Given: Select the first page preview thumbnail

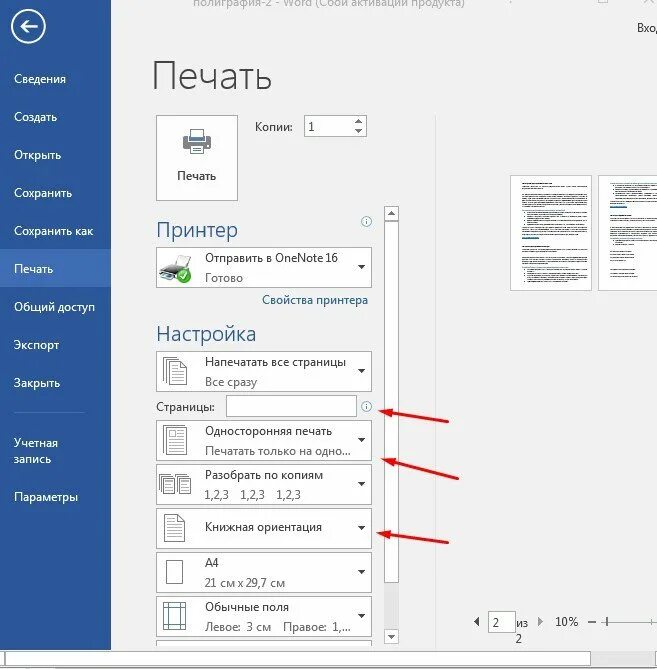Looking at the screenshot, I should (551, 233).
